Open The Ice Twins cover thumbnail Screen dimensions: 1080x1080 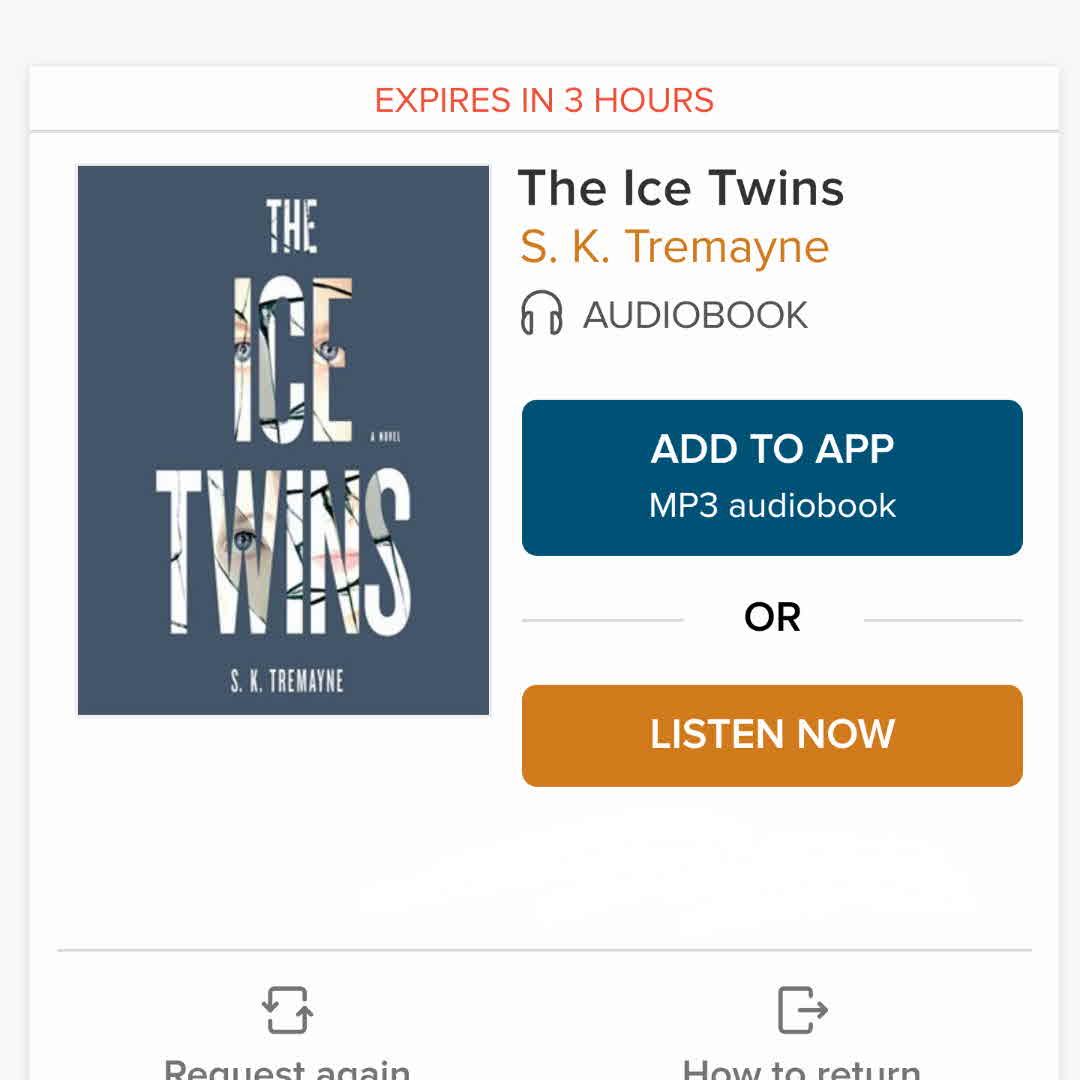point(283,440)
